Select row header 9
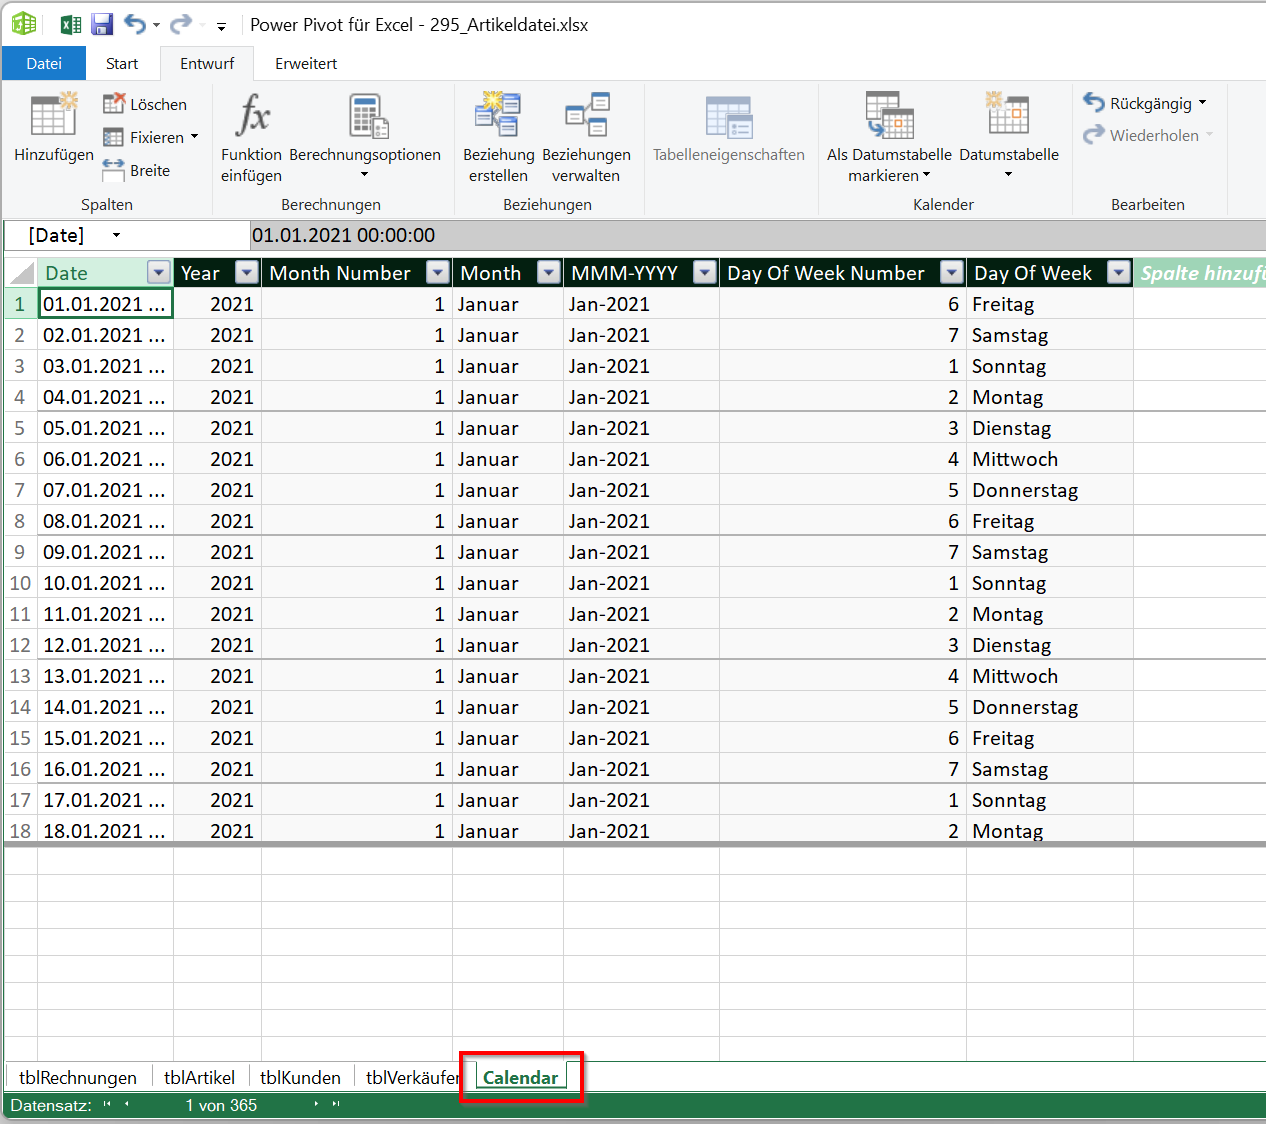Screen dimensions: 1266x1124 [20, 552]
